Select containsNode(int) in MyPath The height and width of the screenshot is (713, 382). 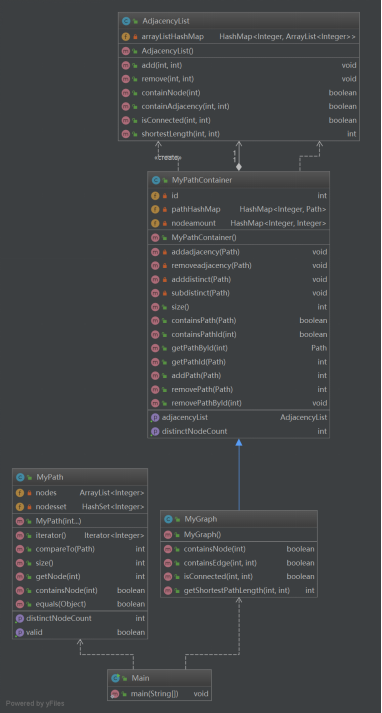coord(80,590)
